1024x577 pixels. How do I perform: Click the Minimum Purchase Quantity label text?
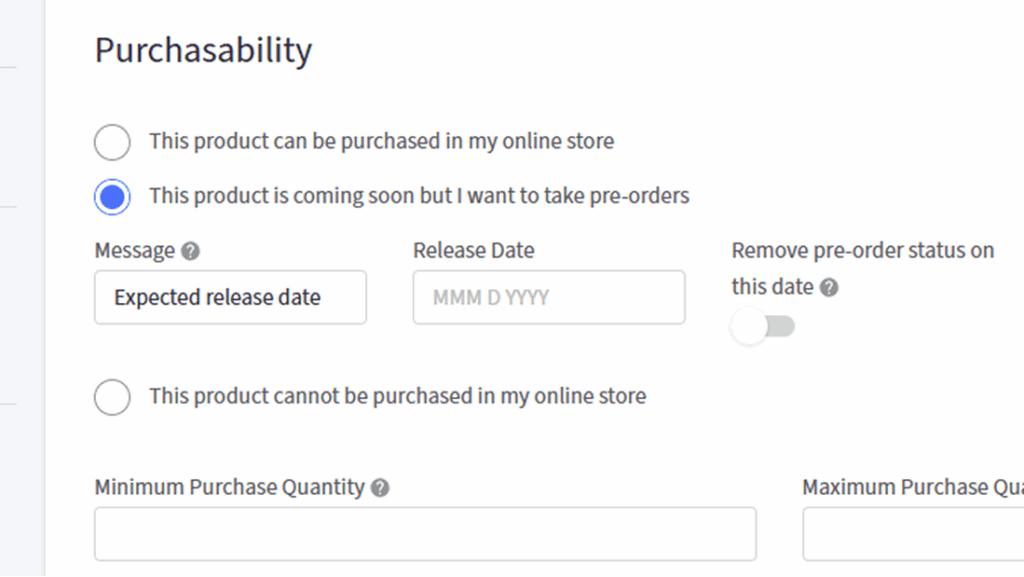tap(229, 488)
